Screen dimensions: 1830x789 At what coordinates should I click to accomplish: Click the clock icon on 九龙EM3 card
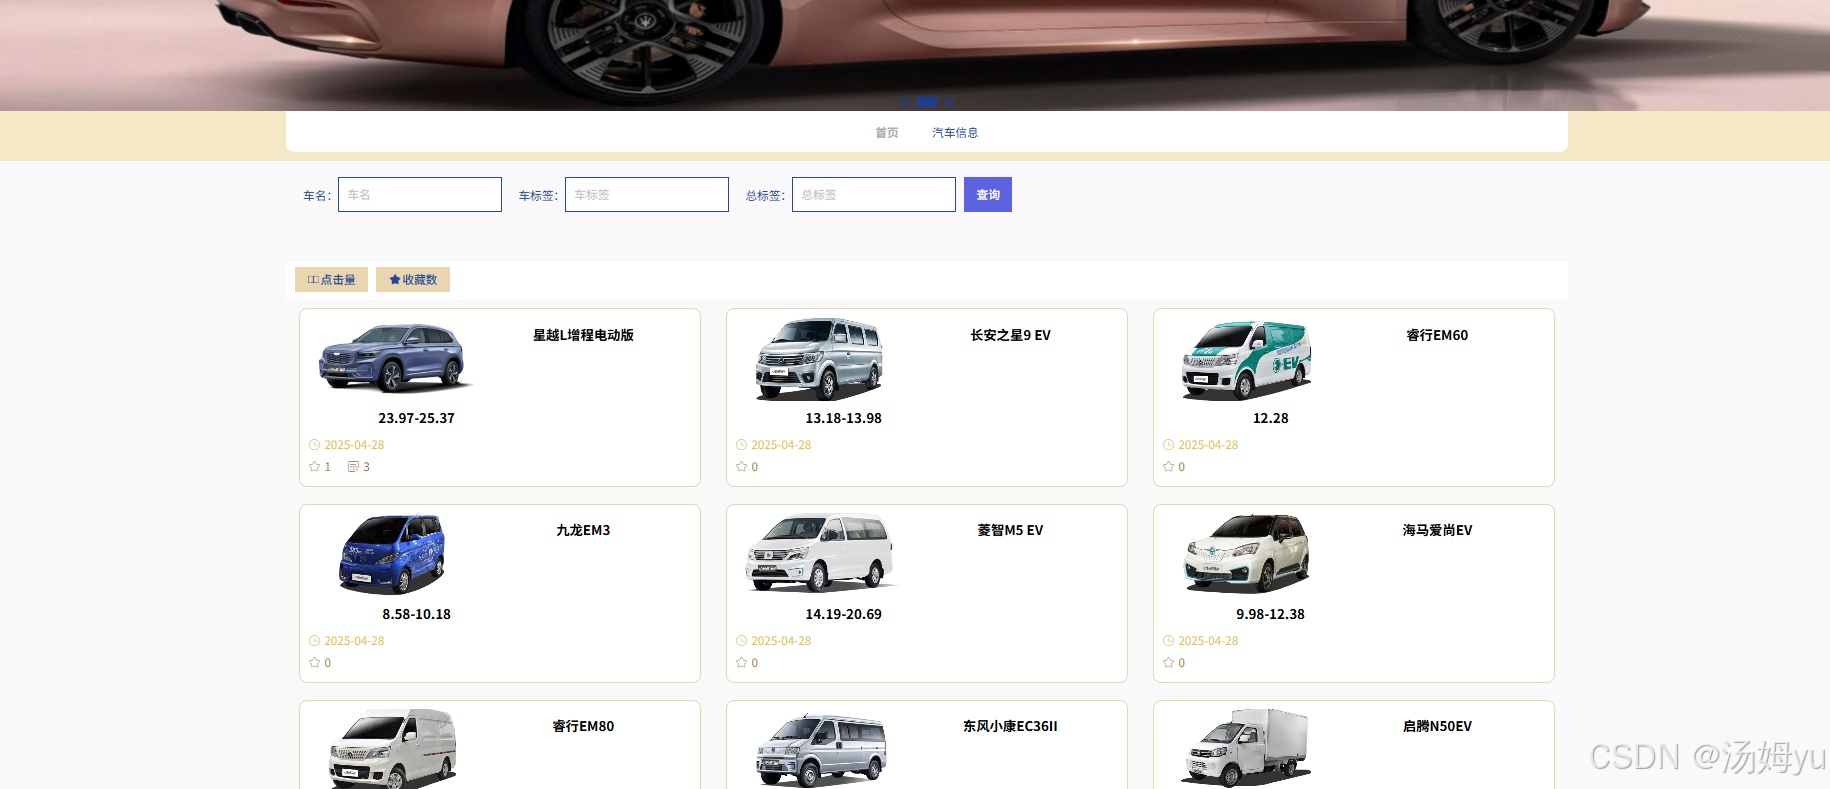point(315,641)
